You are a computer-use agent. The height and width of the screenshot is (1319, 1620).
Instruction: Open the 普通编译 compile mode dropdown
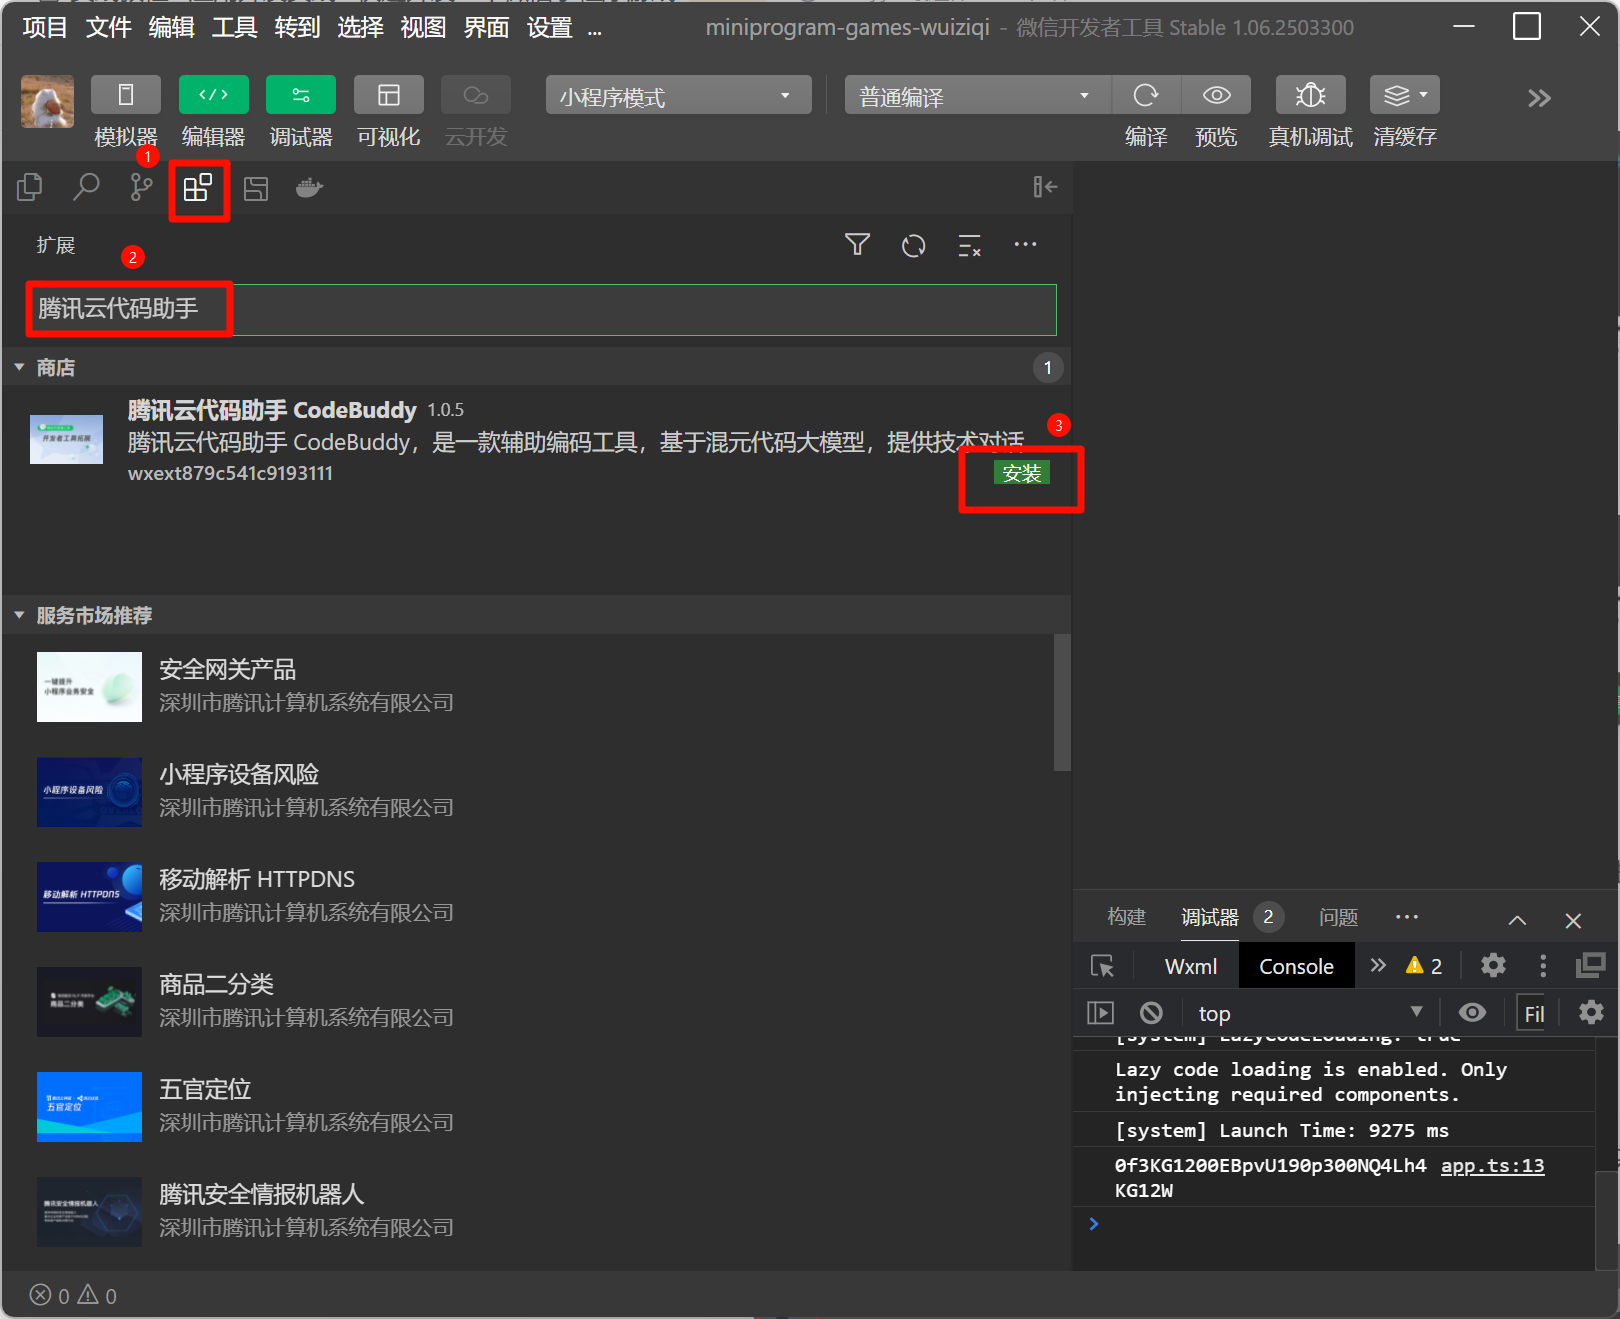click(x=976, y=96)
